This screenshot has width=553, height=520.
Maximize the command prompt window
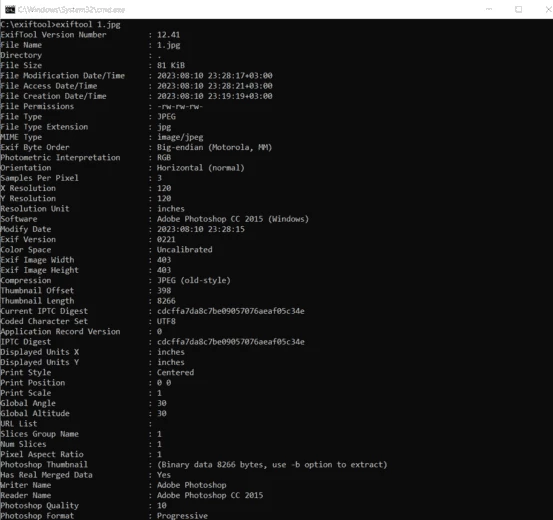pyautogui.click(x=518, y=10)
